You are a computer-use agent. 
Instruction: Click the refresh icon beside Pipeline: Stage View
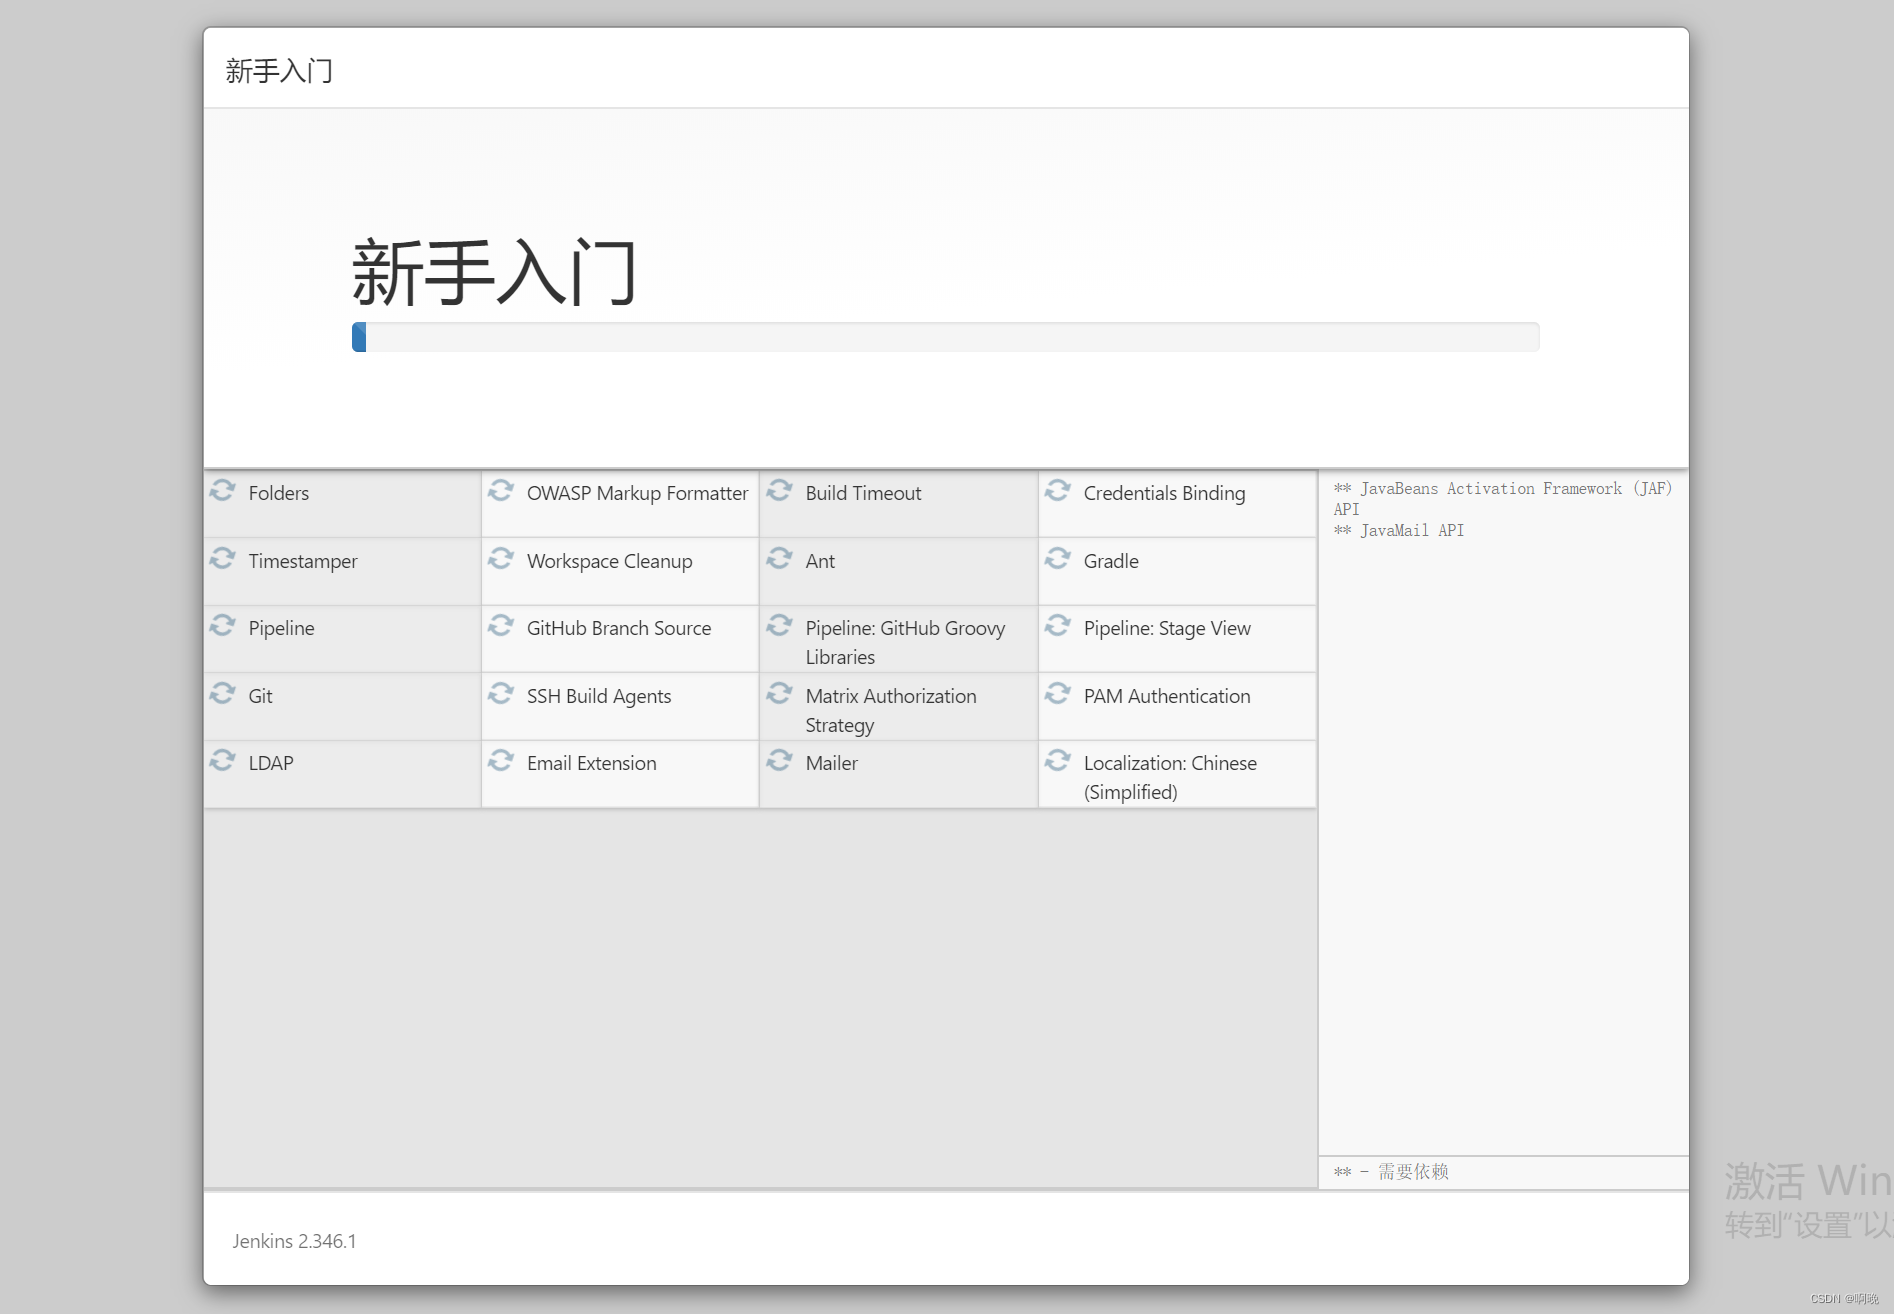(1058, 626)
